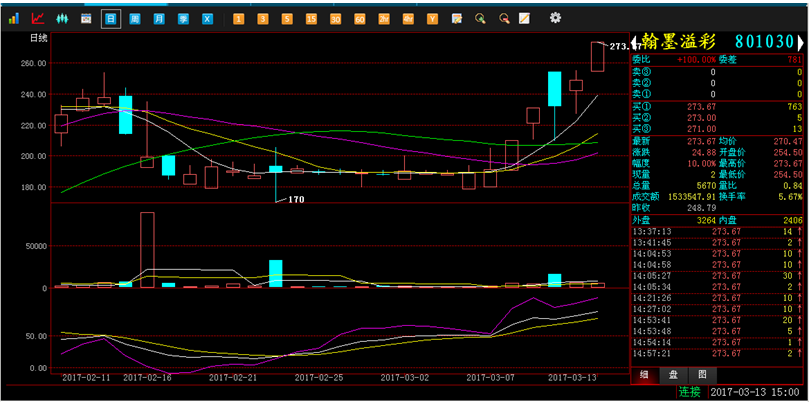
Task: Switch to the 盘 tab
Action: pos(674,375)
